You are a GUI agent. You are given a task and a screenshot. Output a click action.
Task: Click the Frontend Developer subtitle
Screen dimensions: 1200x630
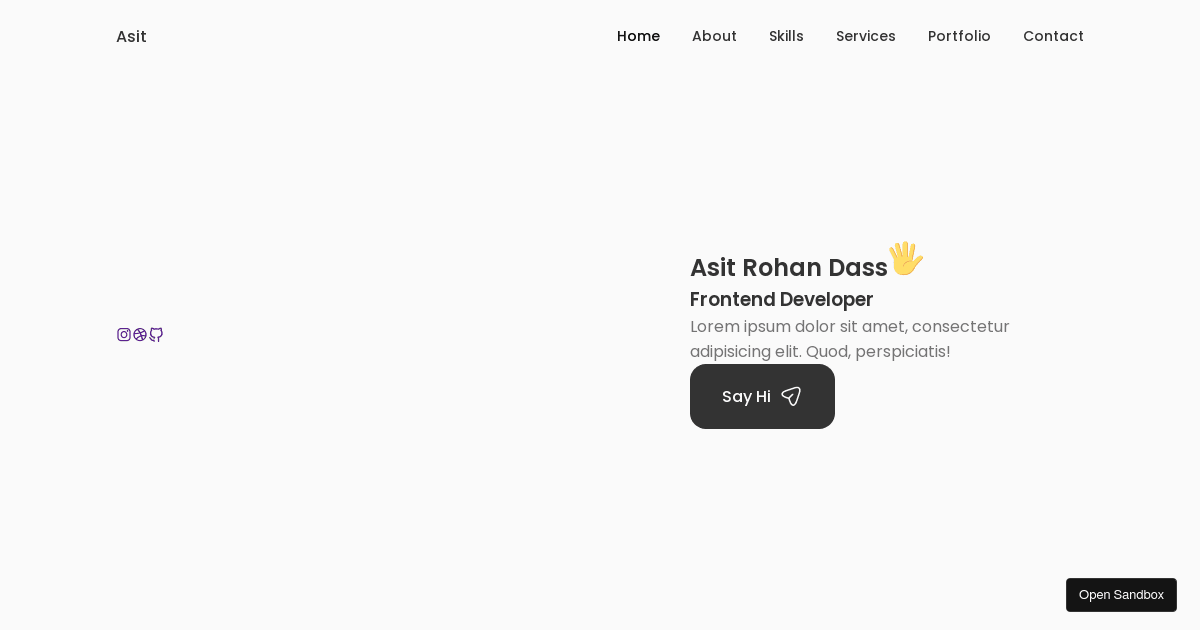[781, 300]
